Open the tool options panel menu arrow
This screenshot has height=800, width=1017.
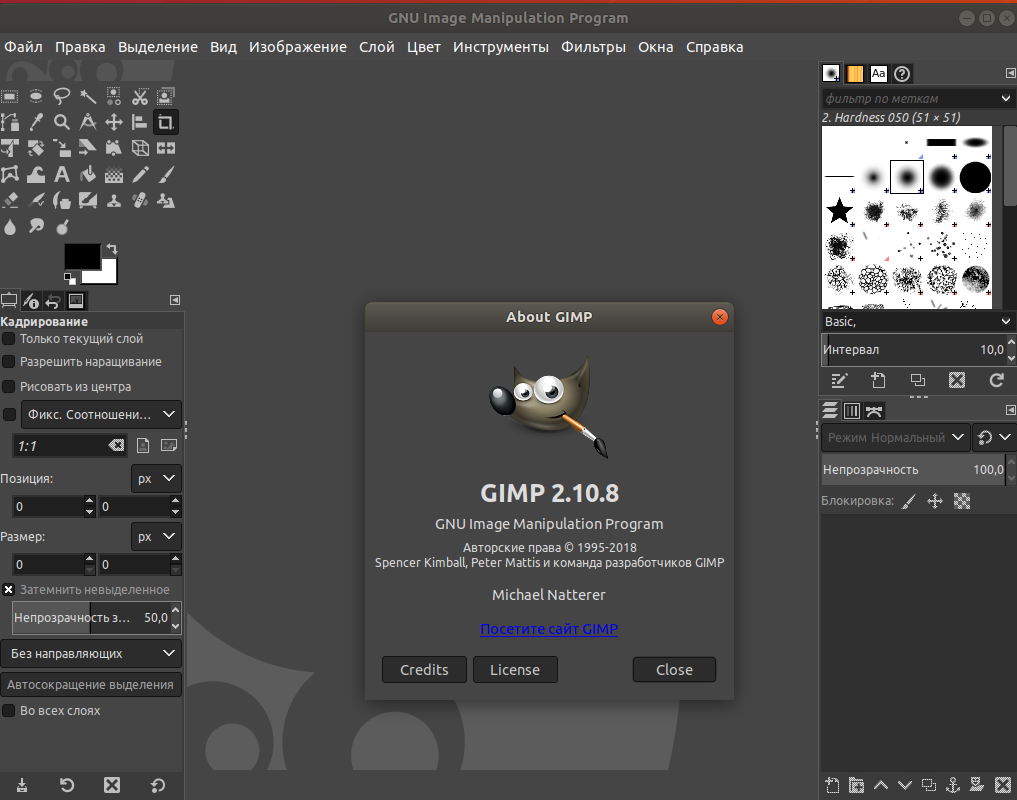(x=175, y=300)
